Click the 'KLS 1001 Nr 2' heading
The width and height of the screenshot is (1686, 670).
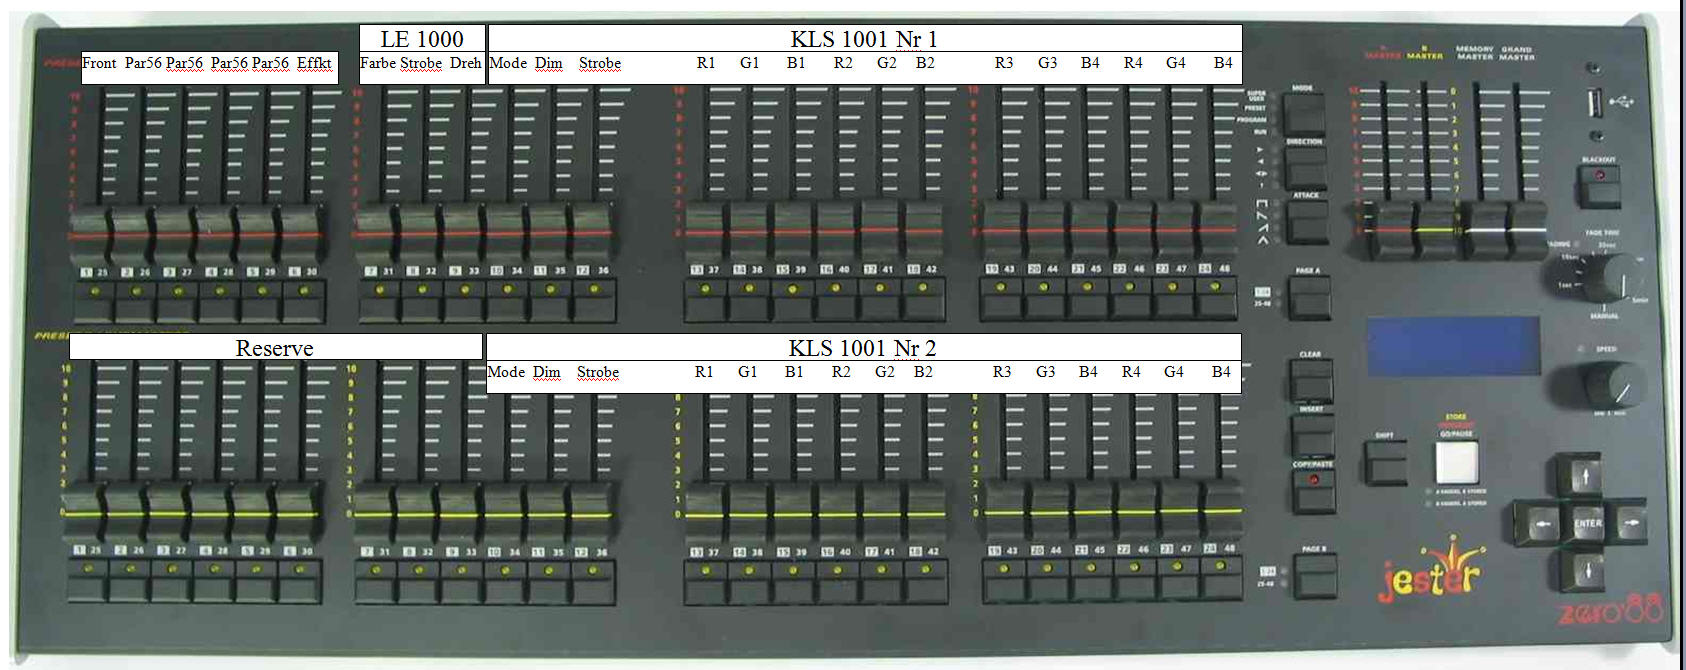point(862,348)
